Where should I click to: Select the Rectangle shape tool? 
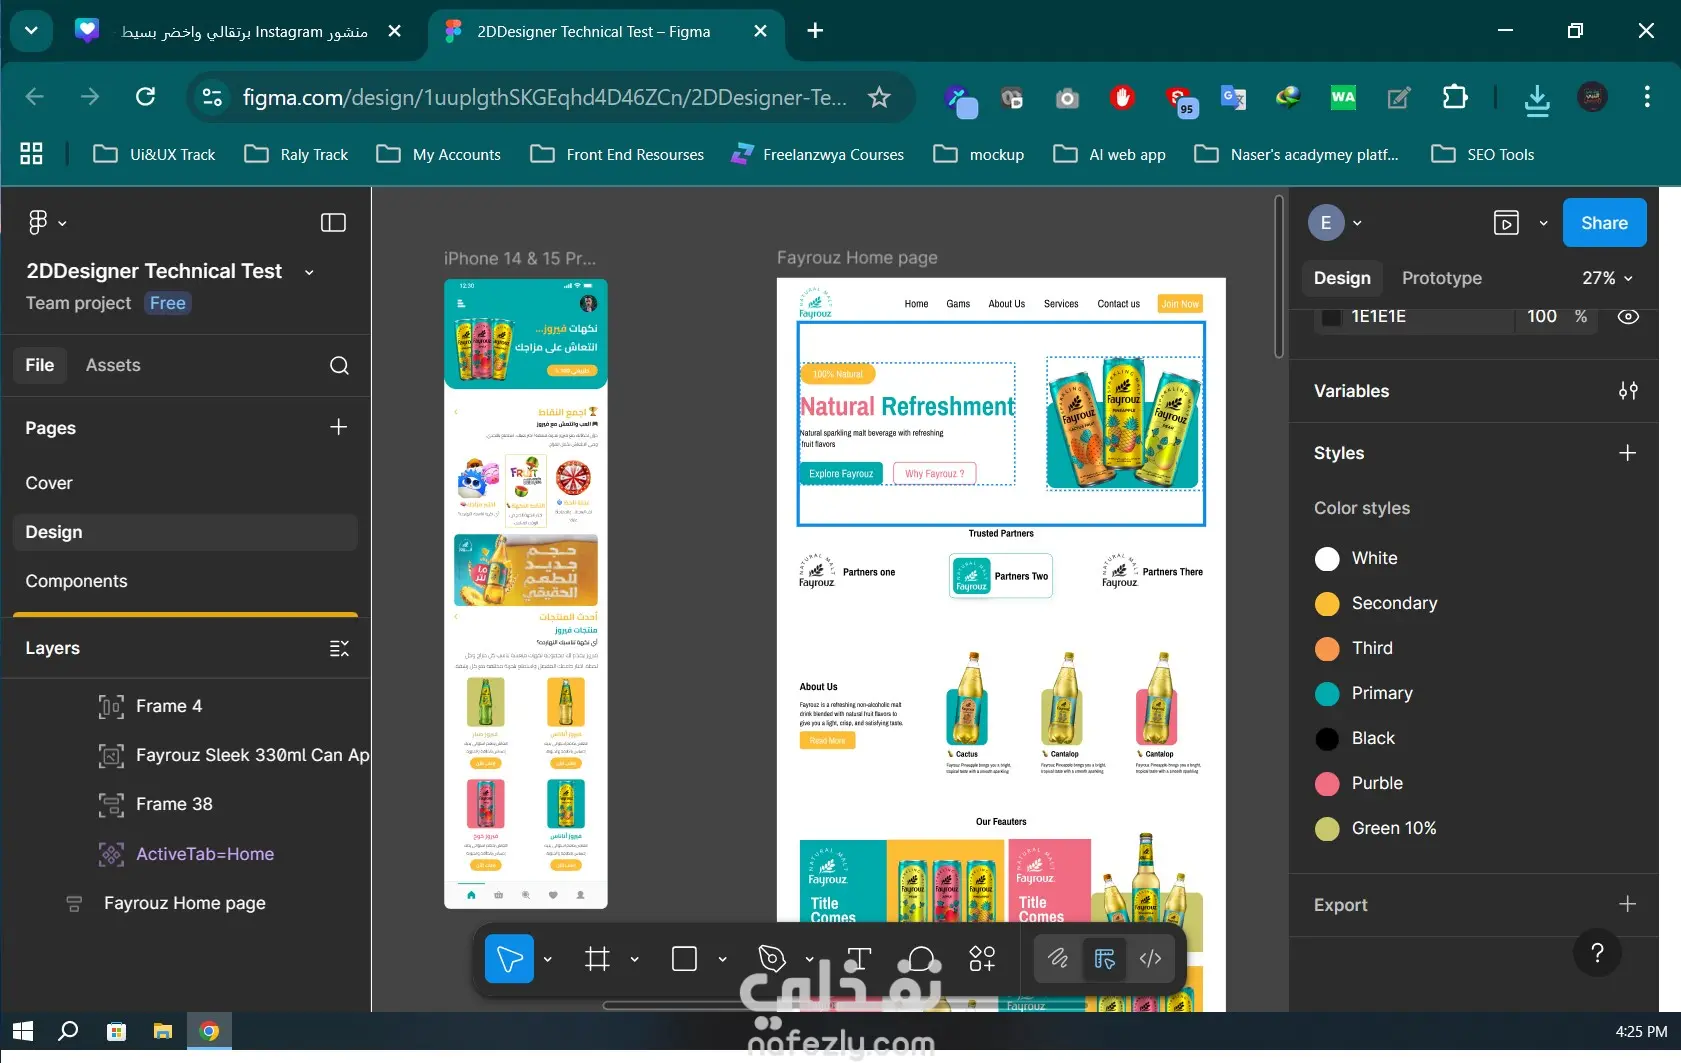click(684, 959)
